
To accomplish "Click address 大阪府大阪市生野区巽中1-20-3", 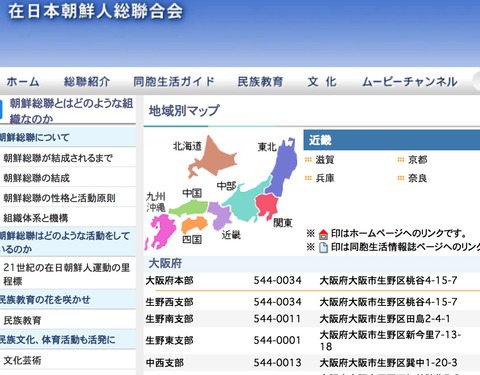I will 388,363.
